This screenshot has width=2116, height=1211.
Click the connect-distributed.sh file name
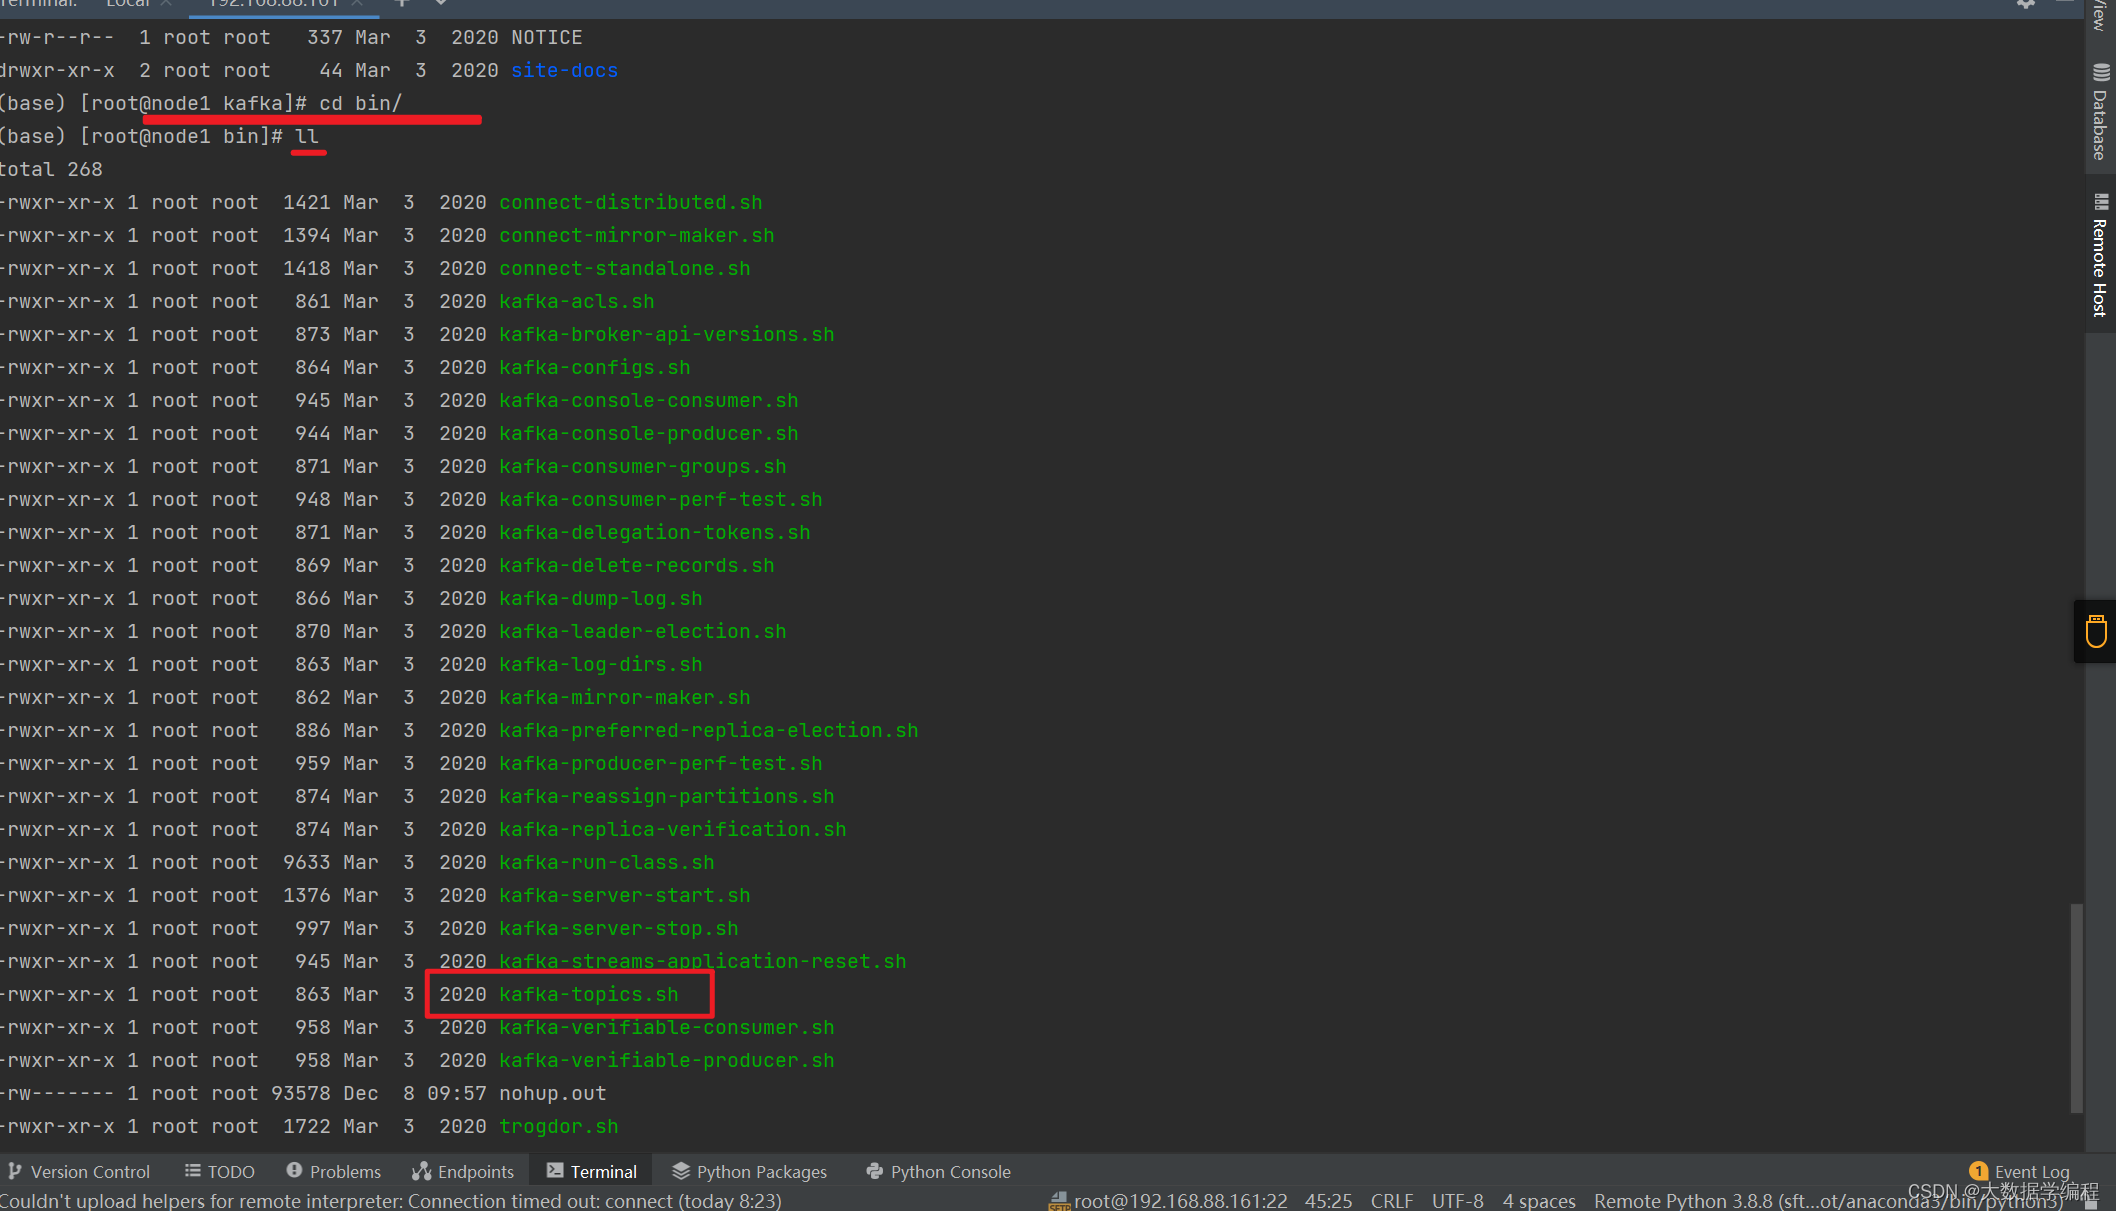pos(631,202)
